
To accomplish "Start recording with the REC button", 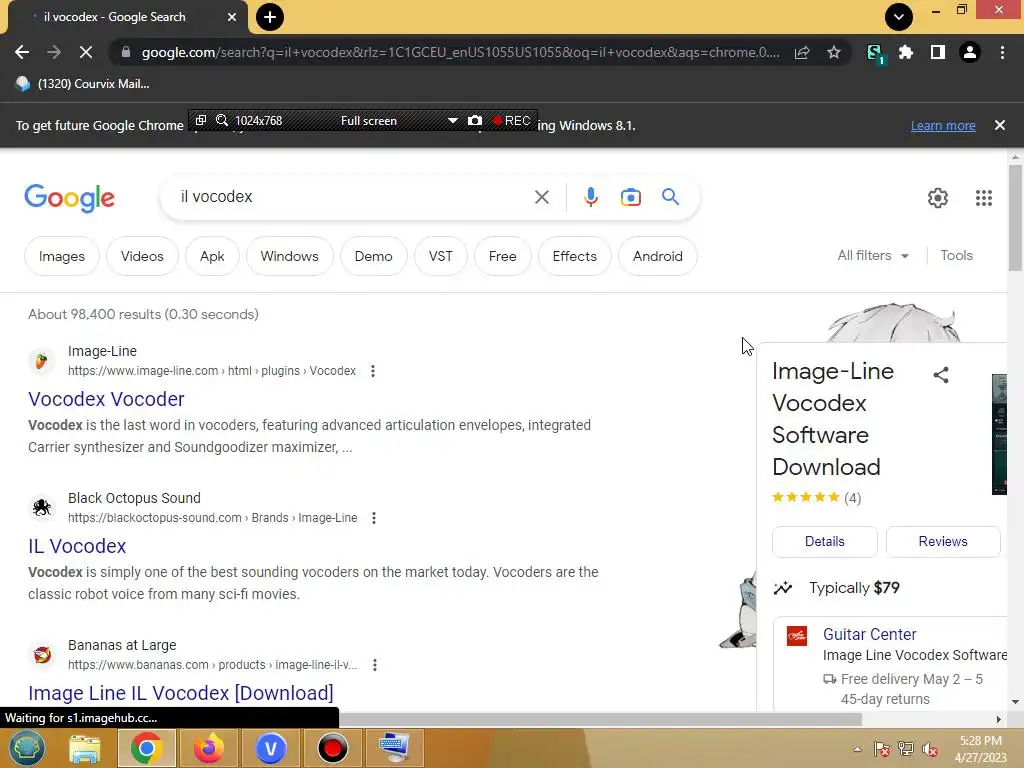I will [512, 120].
